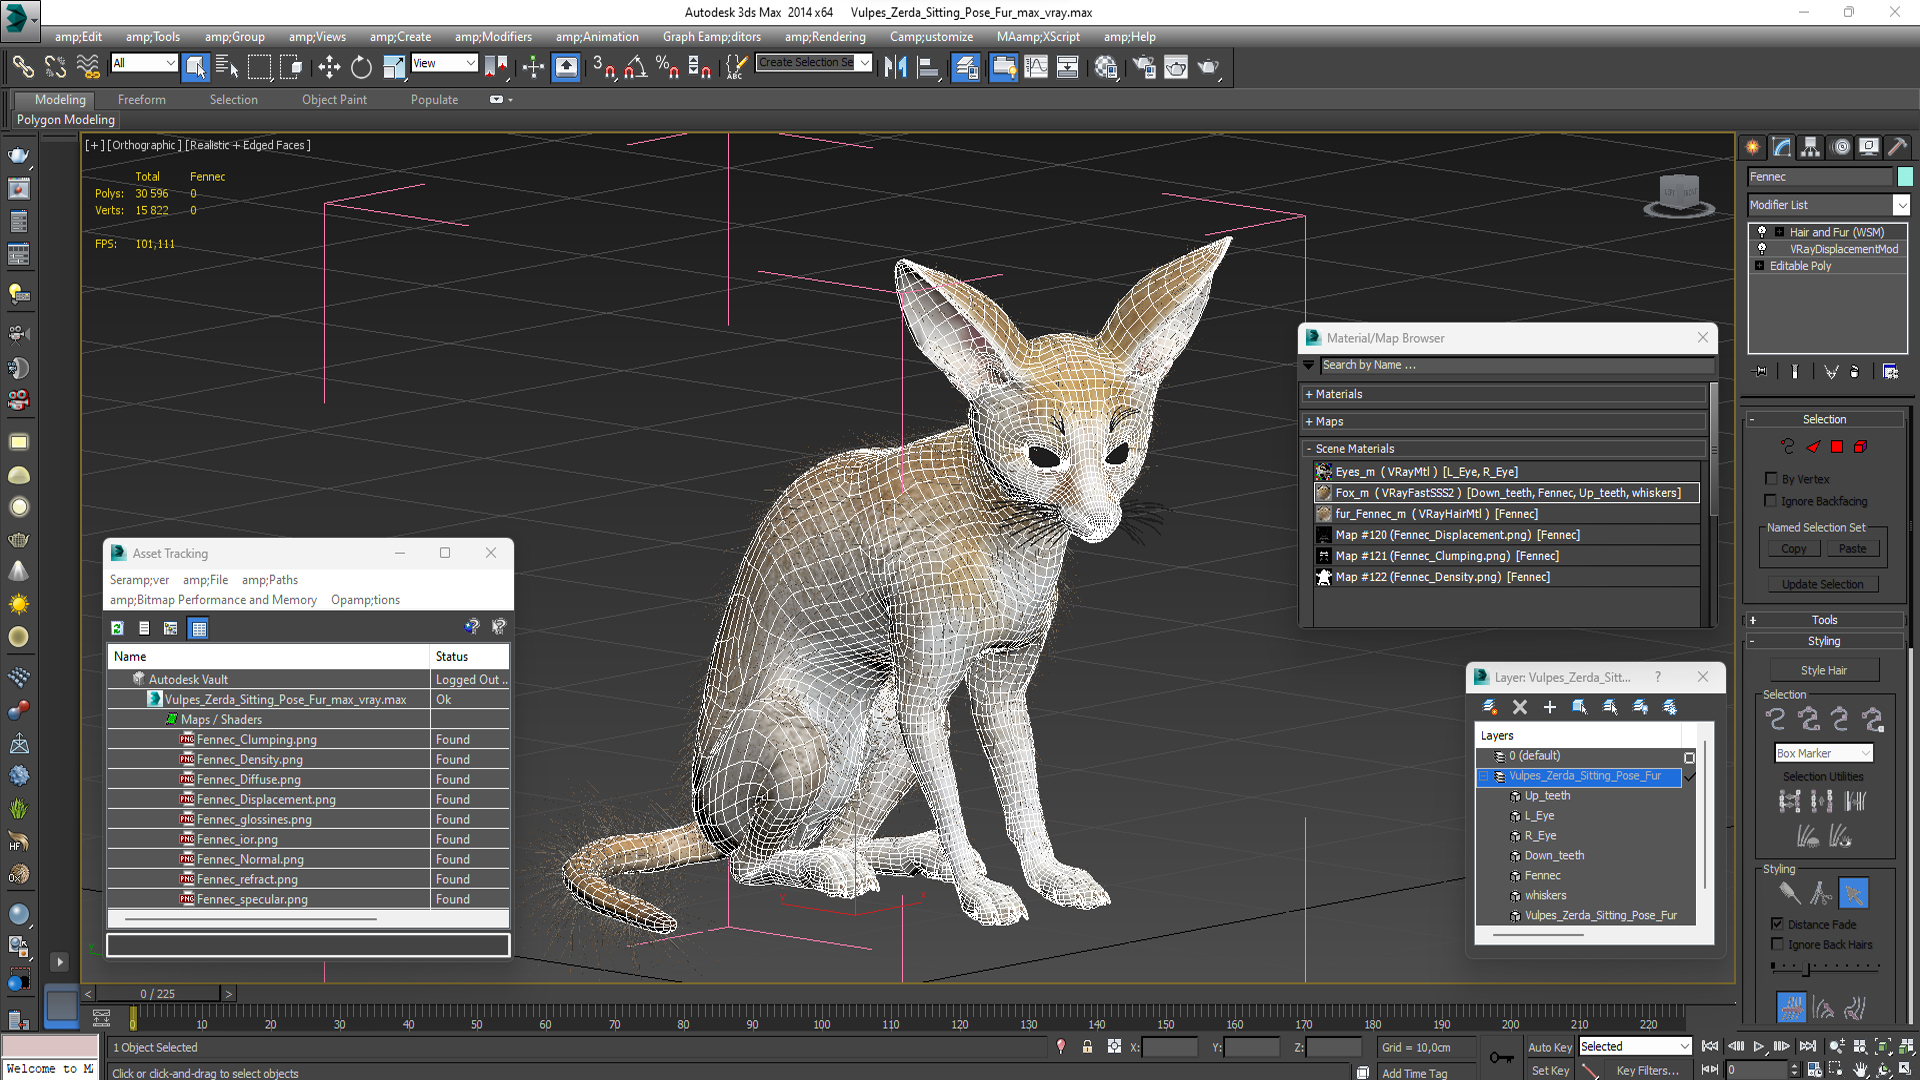1920x1080 pixels.
Task: Select the hair brush styling tool
Action: 1789,893
